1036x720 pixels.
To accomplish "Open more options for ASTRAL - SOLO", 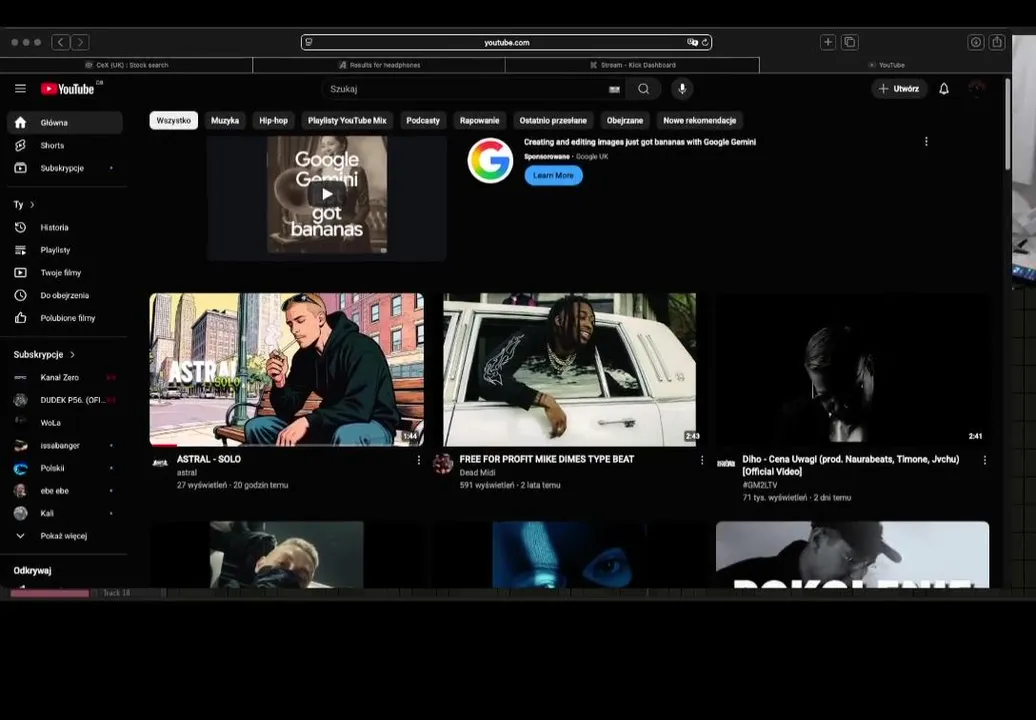I will (419, 460).
